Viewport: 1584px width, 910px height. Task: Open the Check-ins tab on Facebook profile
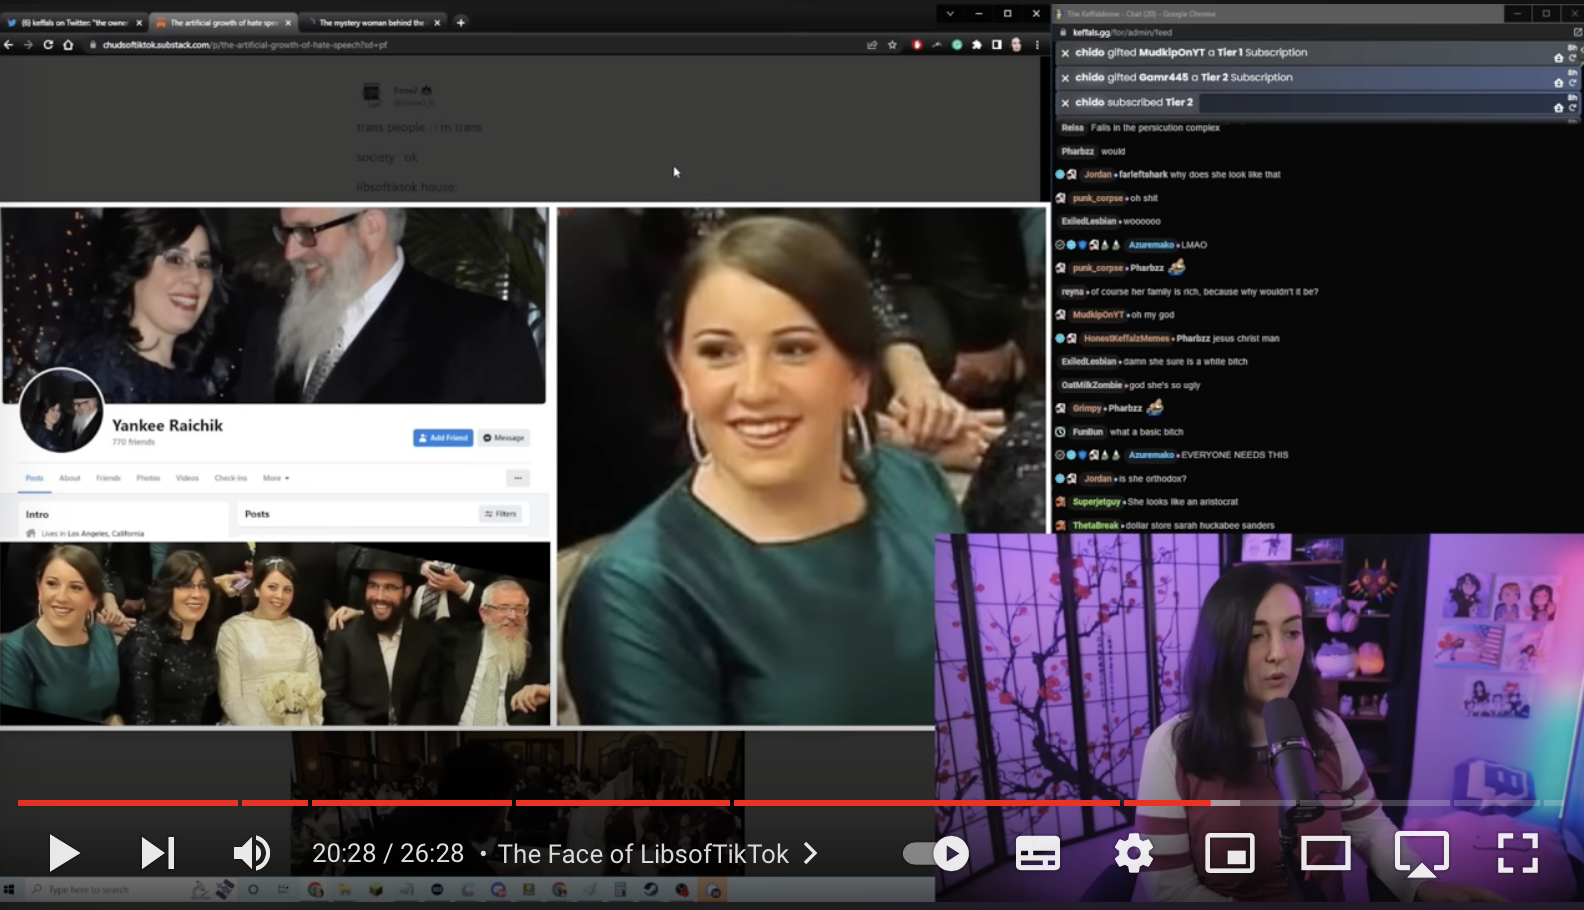coord(230,478)
